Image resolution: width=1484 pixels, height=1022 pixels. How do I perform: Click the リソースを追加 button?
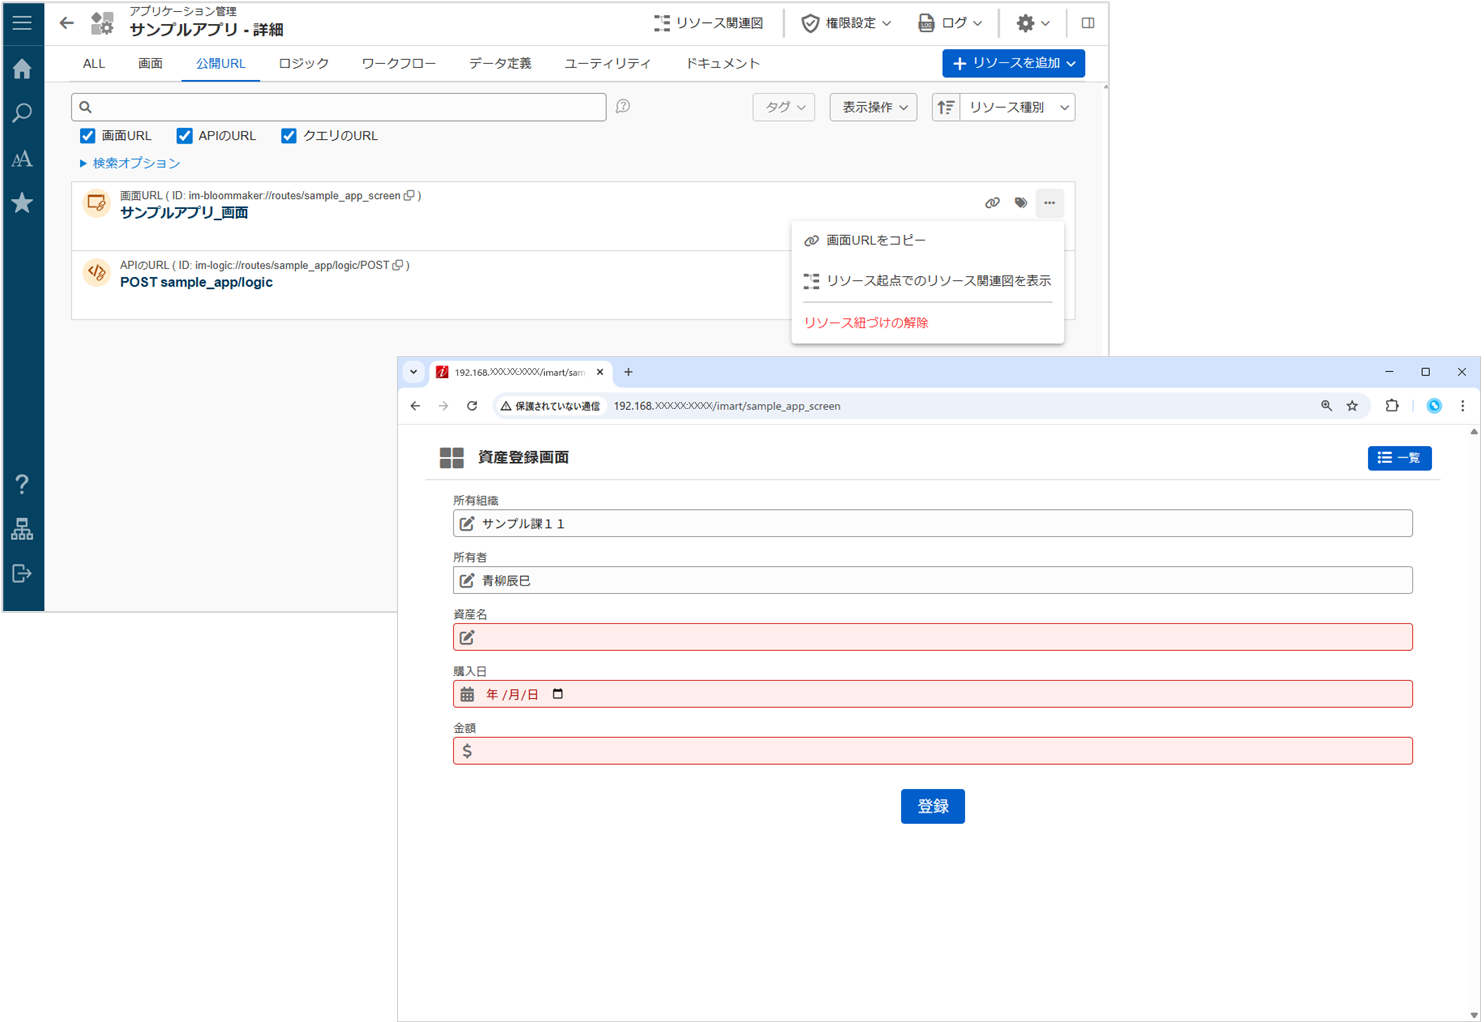pyautogui.click(x=1012, y=63)
